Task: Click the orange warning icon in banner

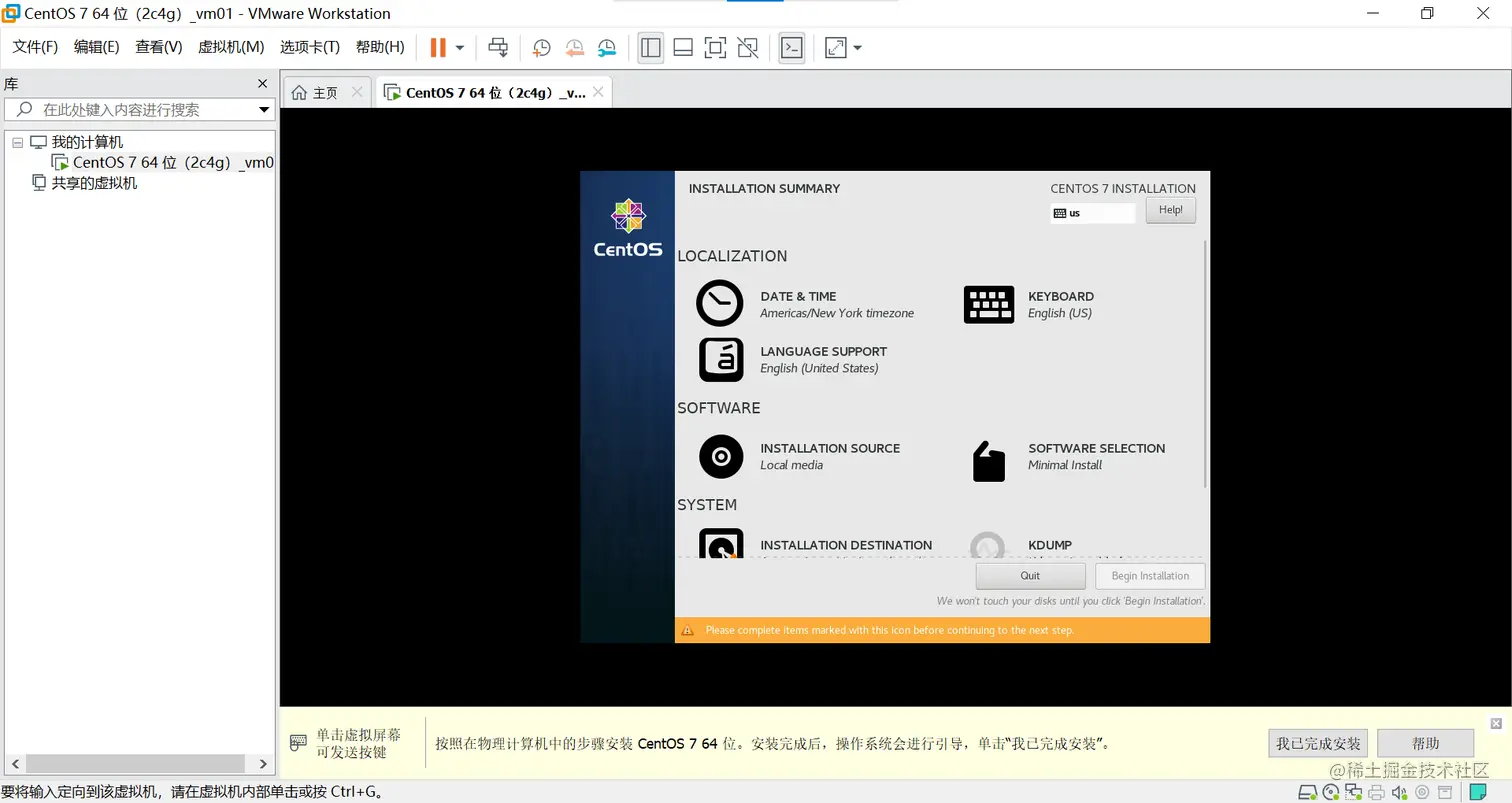Action: tap(687, 630)
